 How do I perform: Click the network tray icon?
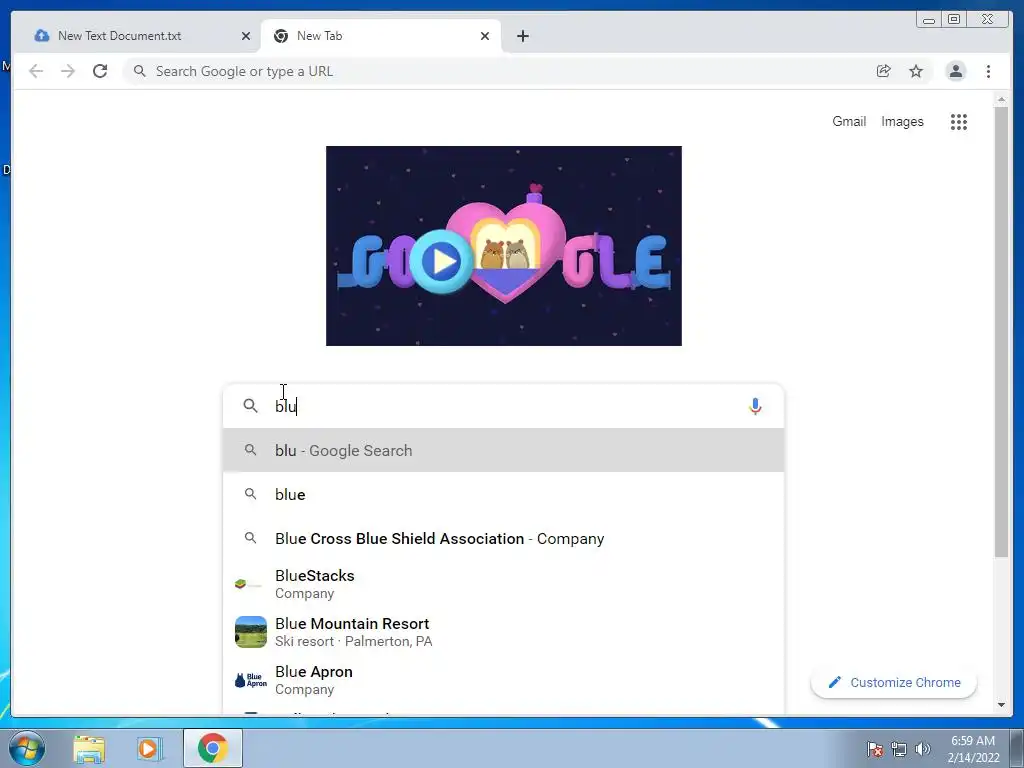(899, 749)
